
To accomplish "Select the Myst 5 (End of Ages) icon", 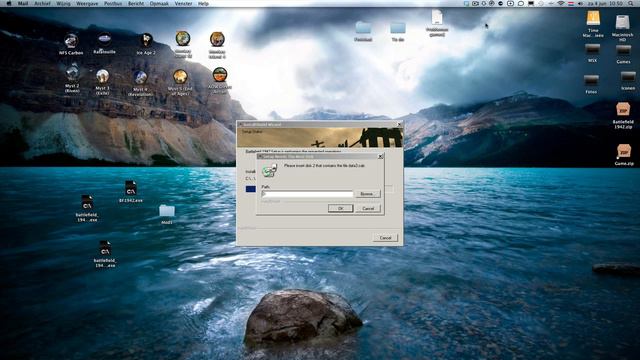I will point(180,77).
